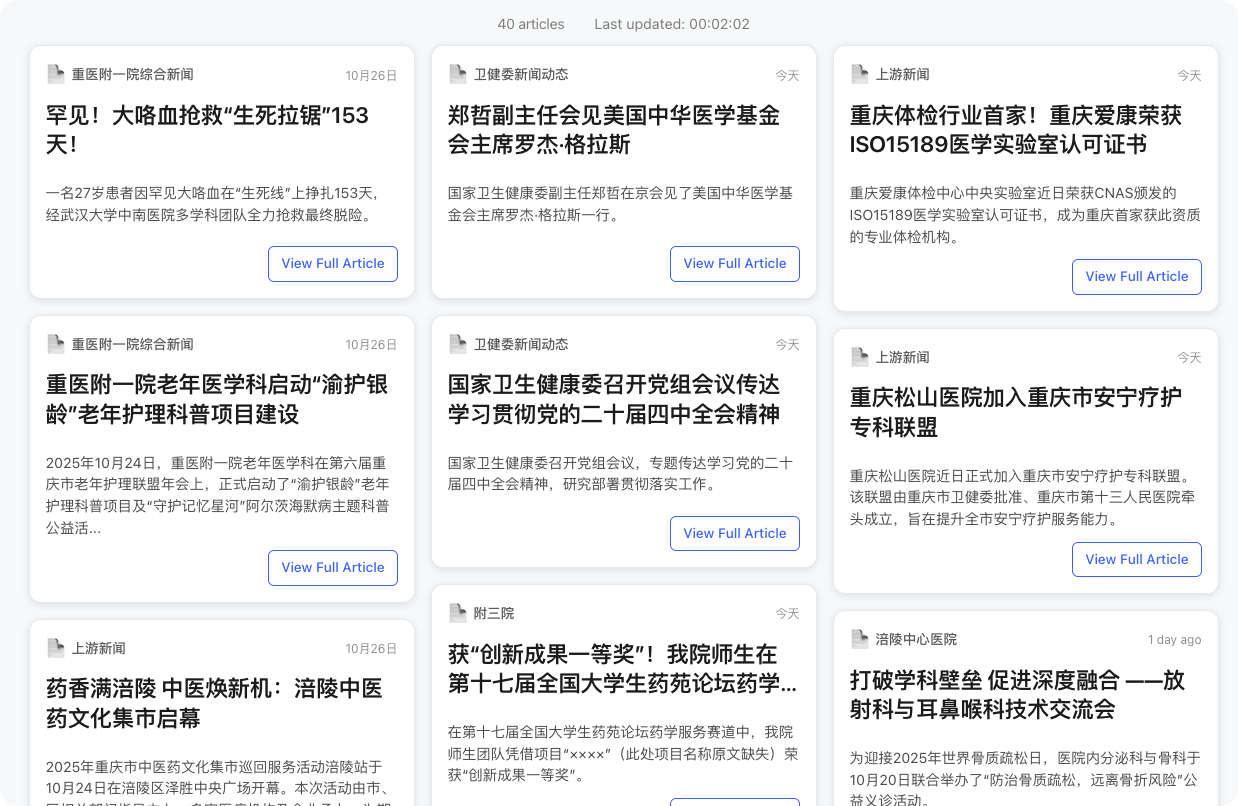This screenshot has width=1238, height=806.
Task: Click View Full Article for the 渝护银龄 project story
Action: (332, 567)
